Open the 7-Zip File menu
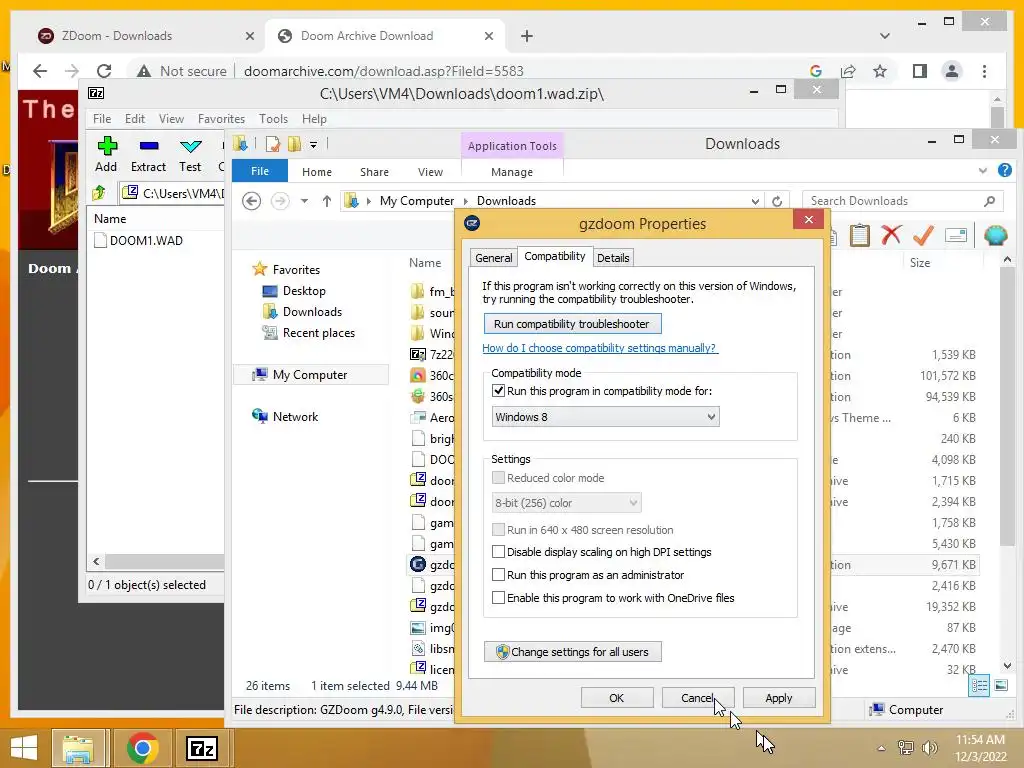1024x768 pixels. pyautogui.click(x=102, y=119)
